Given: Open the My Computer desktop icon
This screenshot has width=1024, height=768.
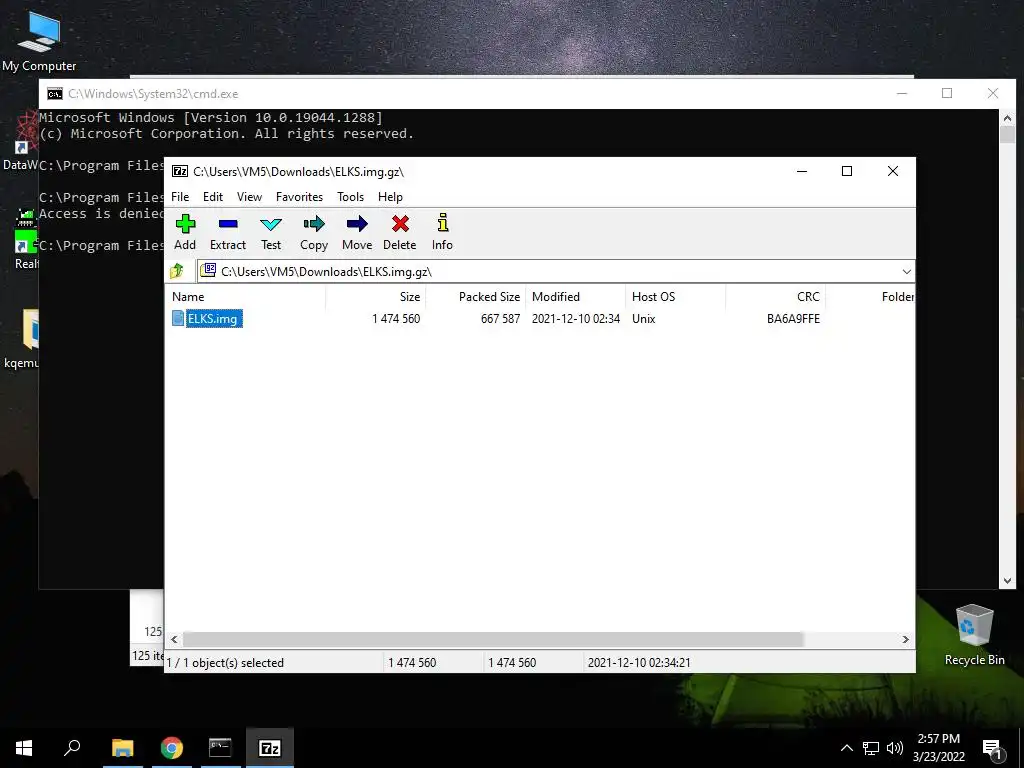Looking at the screenshot, I should pyautogui.click(x=39, y=41).
